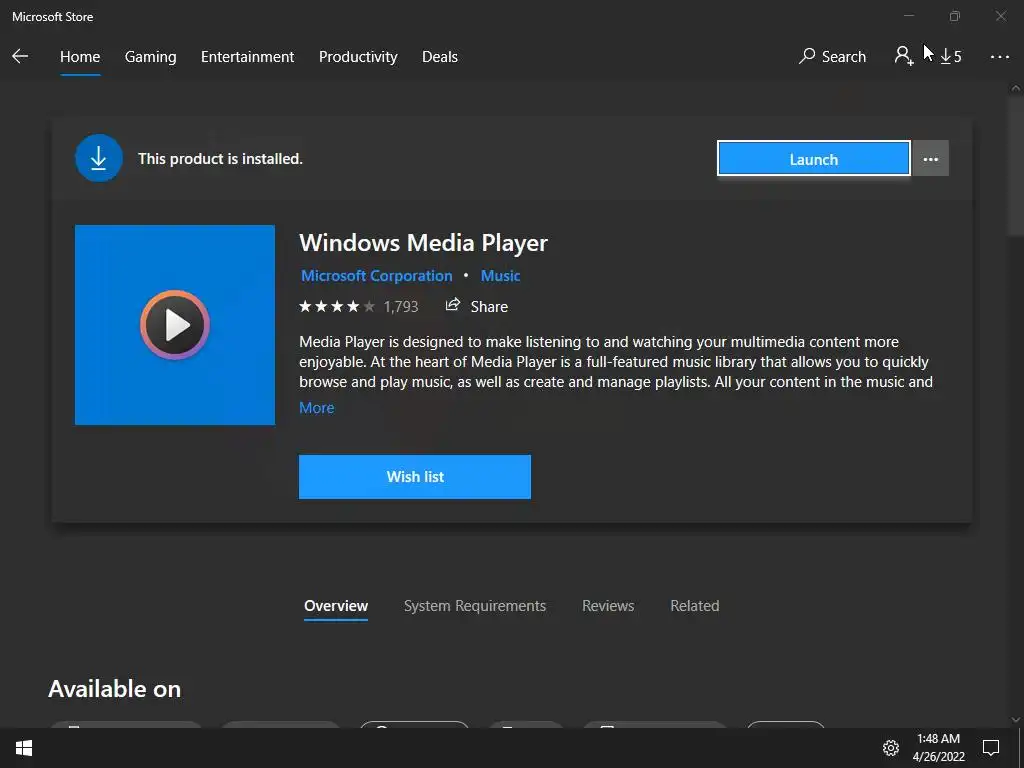Switch to System Requirements tab
Screen dimensions: 1024x768
[475, 606]
